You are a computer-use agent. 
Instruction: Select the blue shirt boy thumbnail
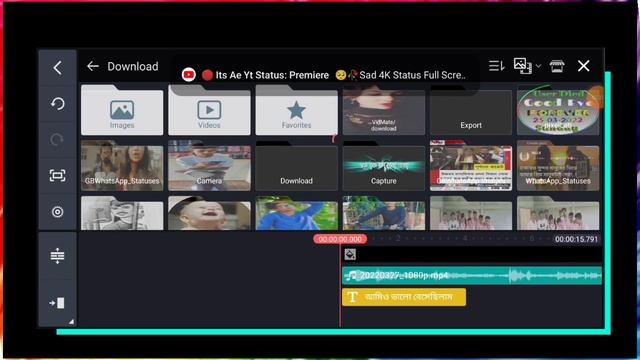(x=297, y=213)
